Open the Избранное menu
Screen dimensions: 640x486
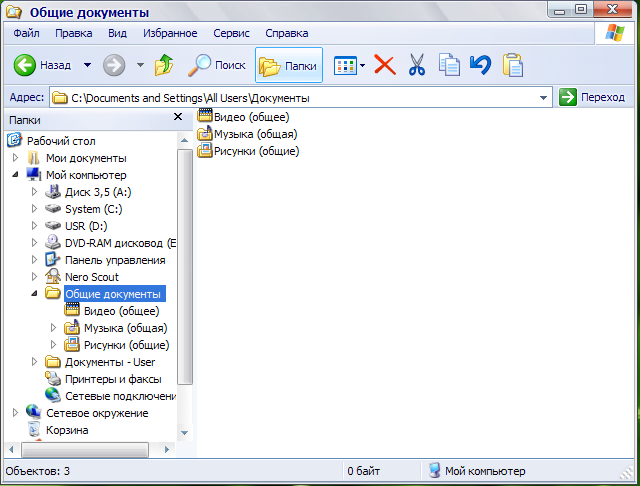click(x=170, y=33)
